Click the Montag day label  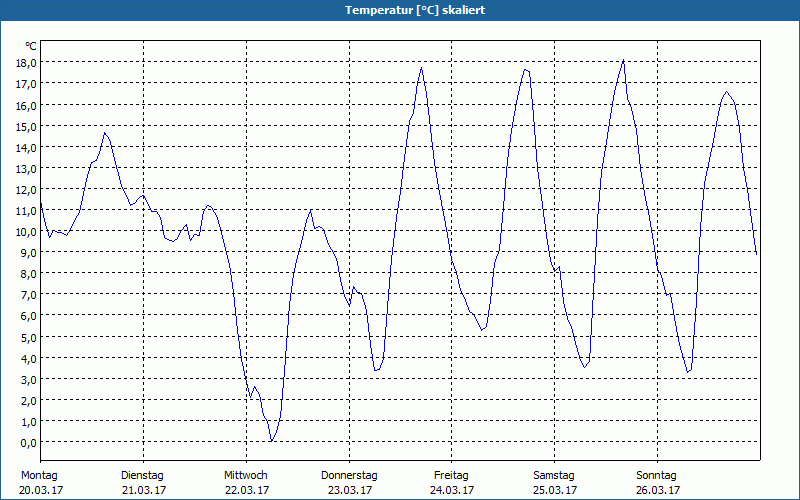tap(39, 476)
